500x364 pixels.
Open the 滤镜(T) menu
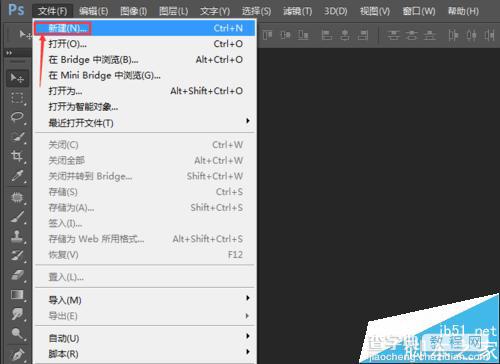pyautogui.click(x=298, y=11)
